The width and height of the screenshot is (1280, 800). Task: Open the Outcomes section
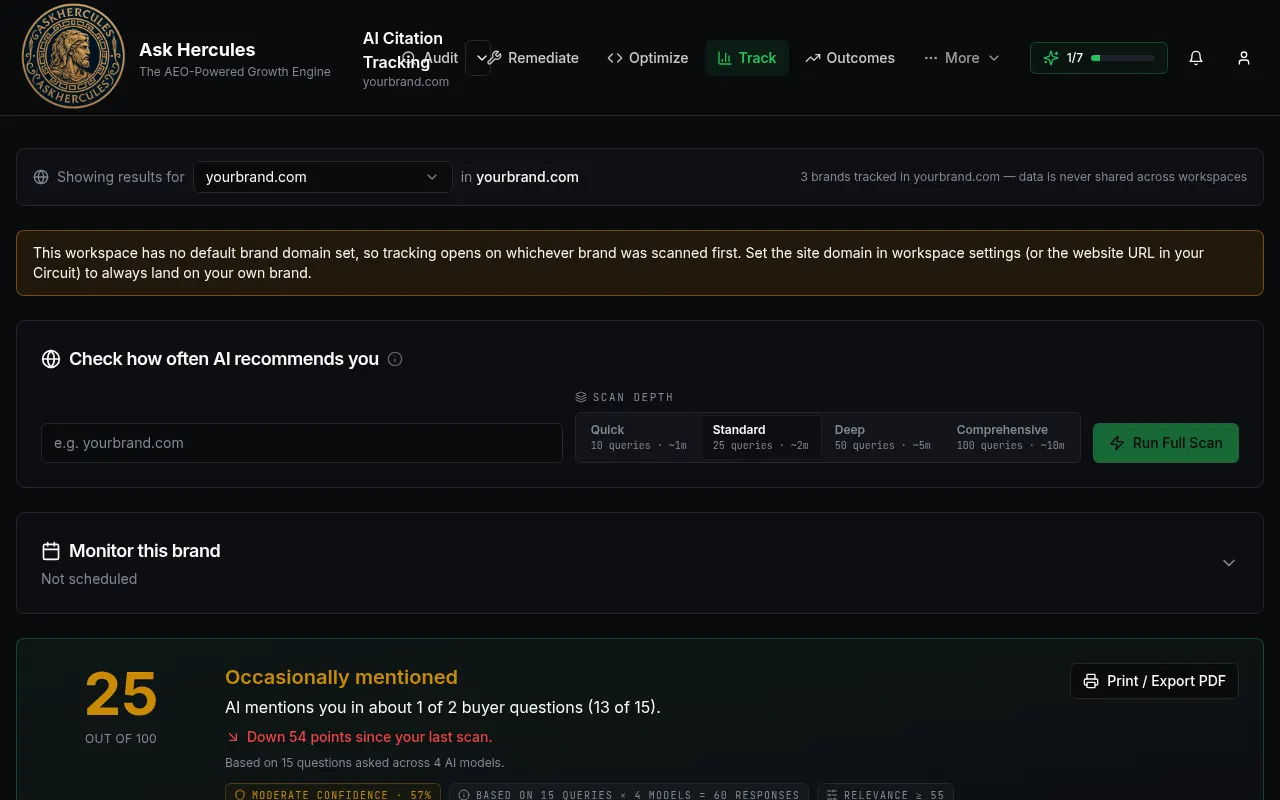point(850,58)
